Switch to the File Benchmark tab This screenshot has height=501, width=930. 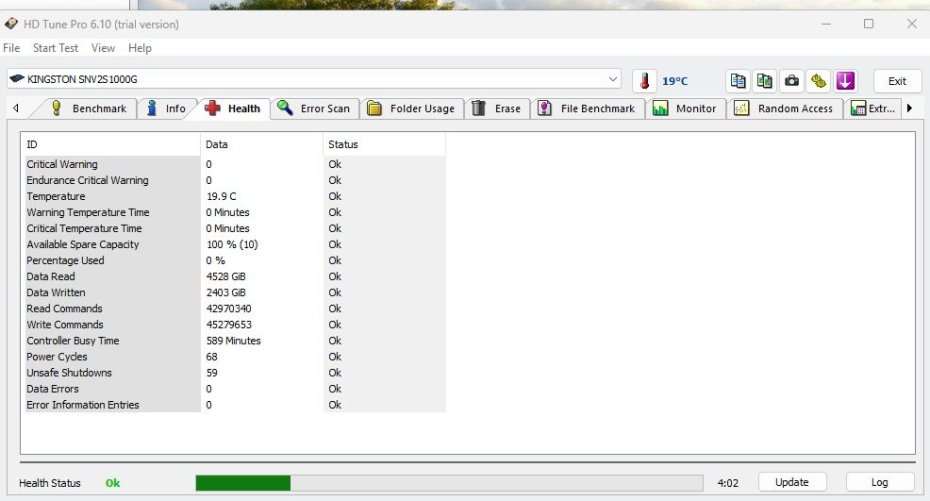(x=587, y=109)
